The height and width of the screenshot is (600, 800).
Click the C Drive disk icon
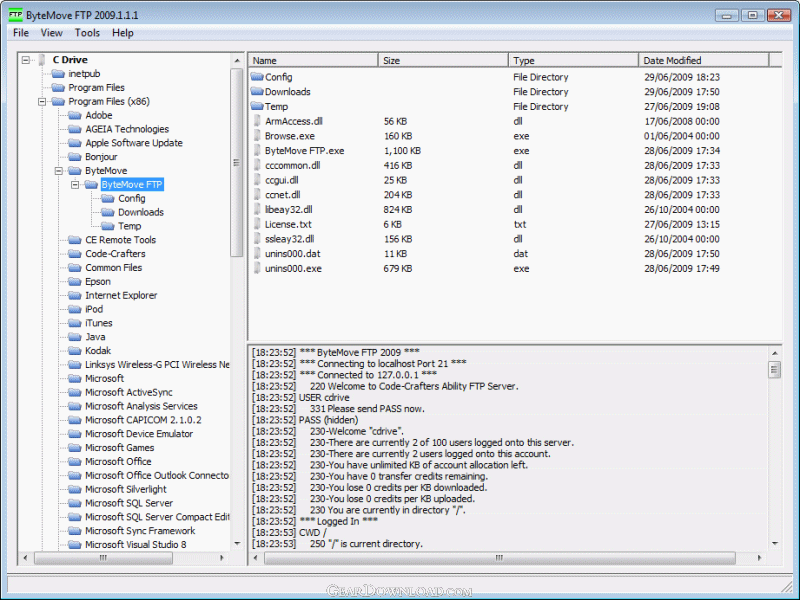[42, 60]
